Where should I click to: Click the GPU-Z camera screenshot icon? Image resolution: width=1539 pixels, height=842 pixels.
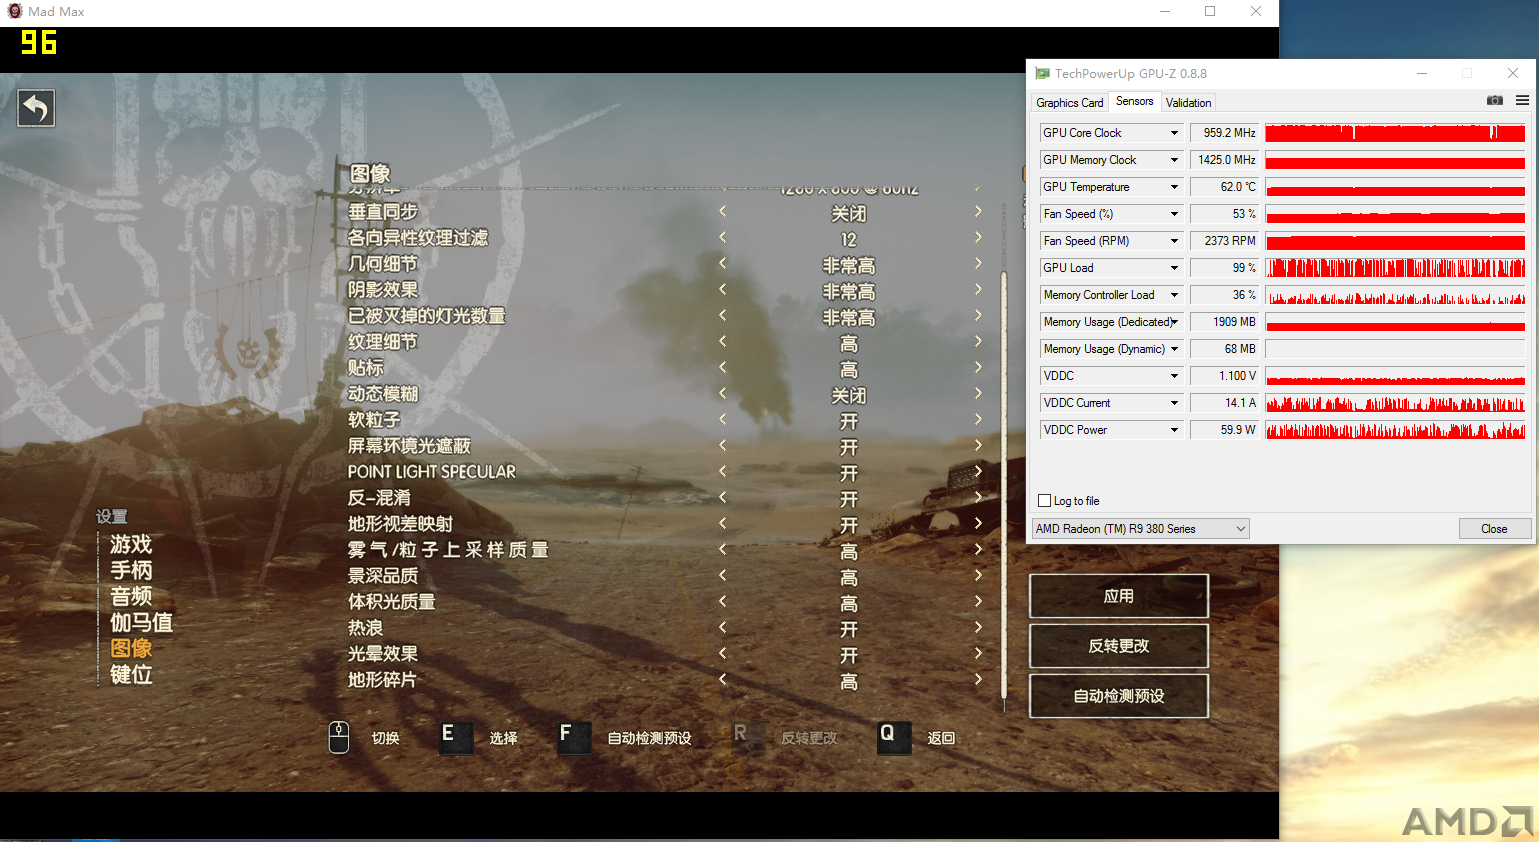click(x=1494, y=100)
